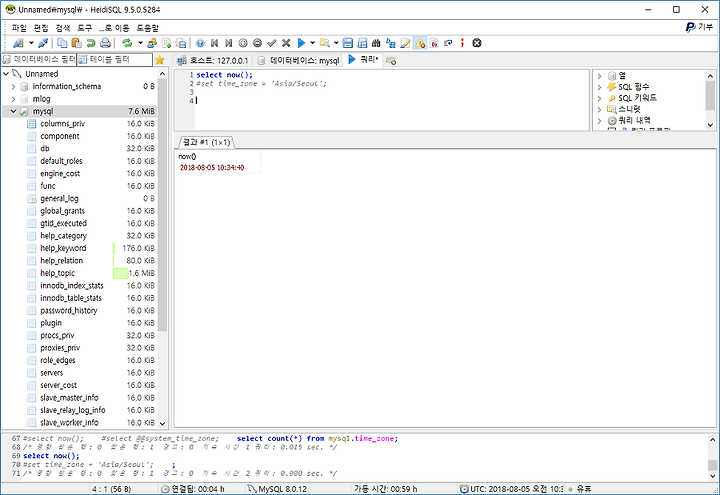Expand the information_schema database node
720x495 pixels.
point(13,86)
